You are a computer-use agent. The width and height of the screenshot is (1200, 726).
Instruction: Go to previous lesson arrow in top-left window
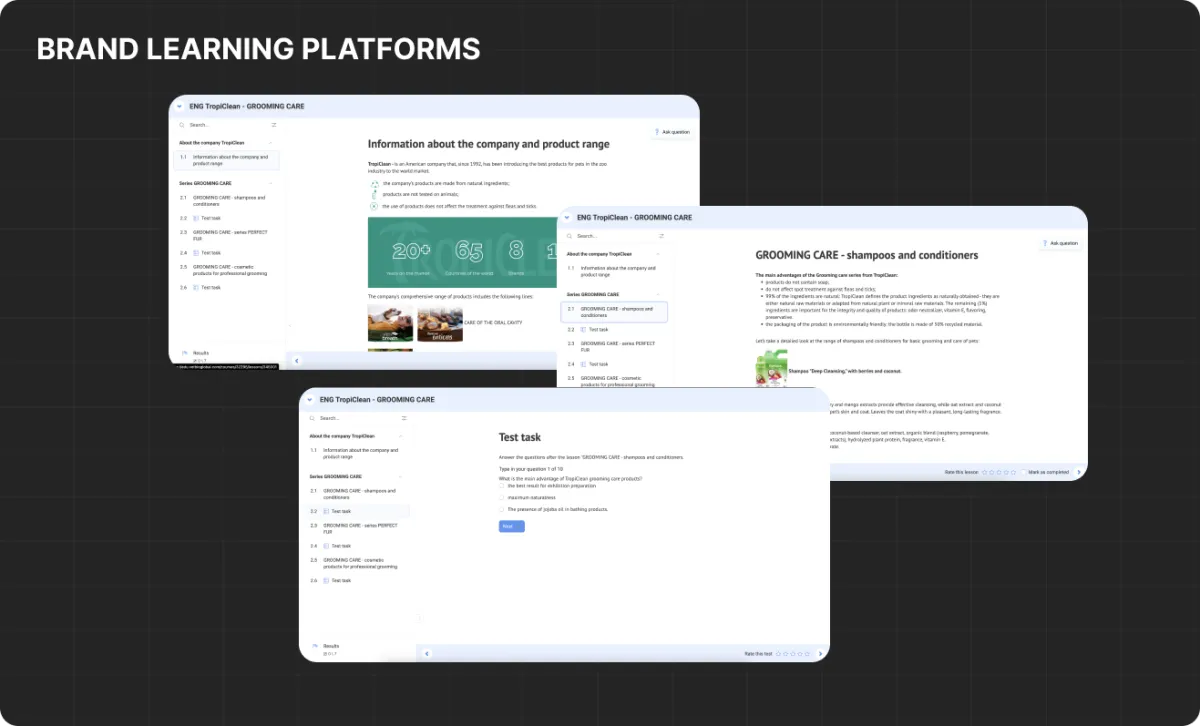[295, 361]
